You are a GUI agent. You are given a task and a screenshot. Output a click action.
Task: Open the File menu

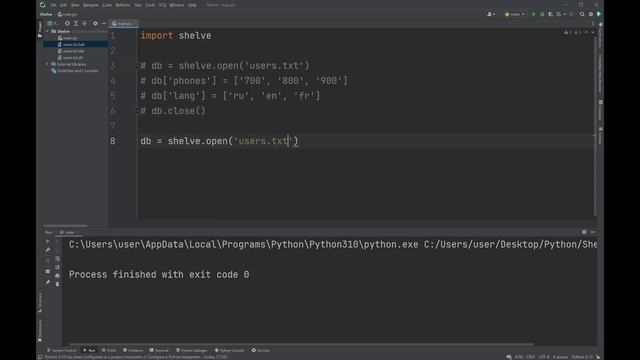click(53, 5)
